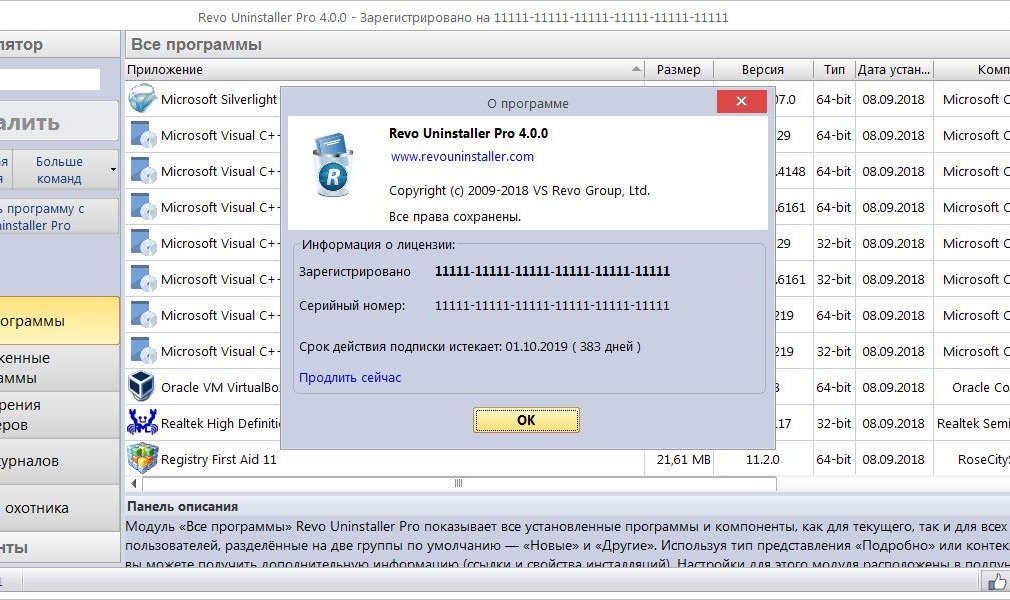Sort list by Дата устан... column header

tap(894, 70)
